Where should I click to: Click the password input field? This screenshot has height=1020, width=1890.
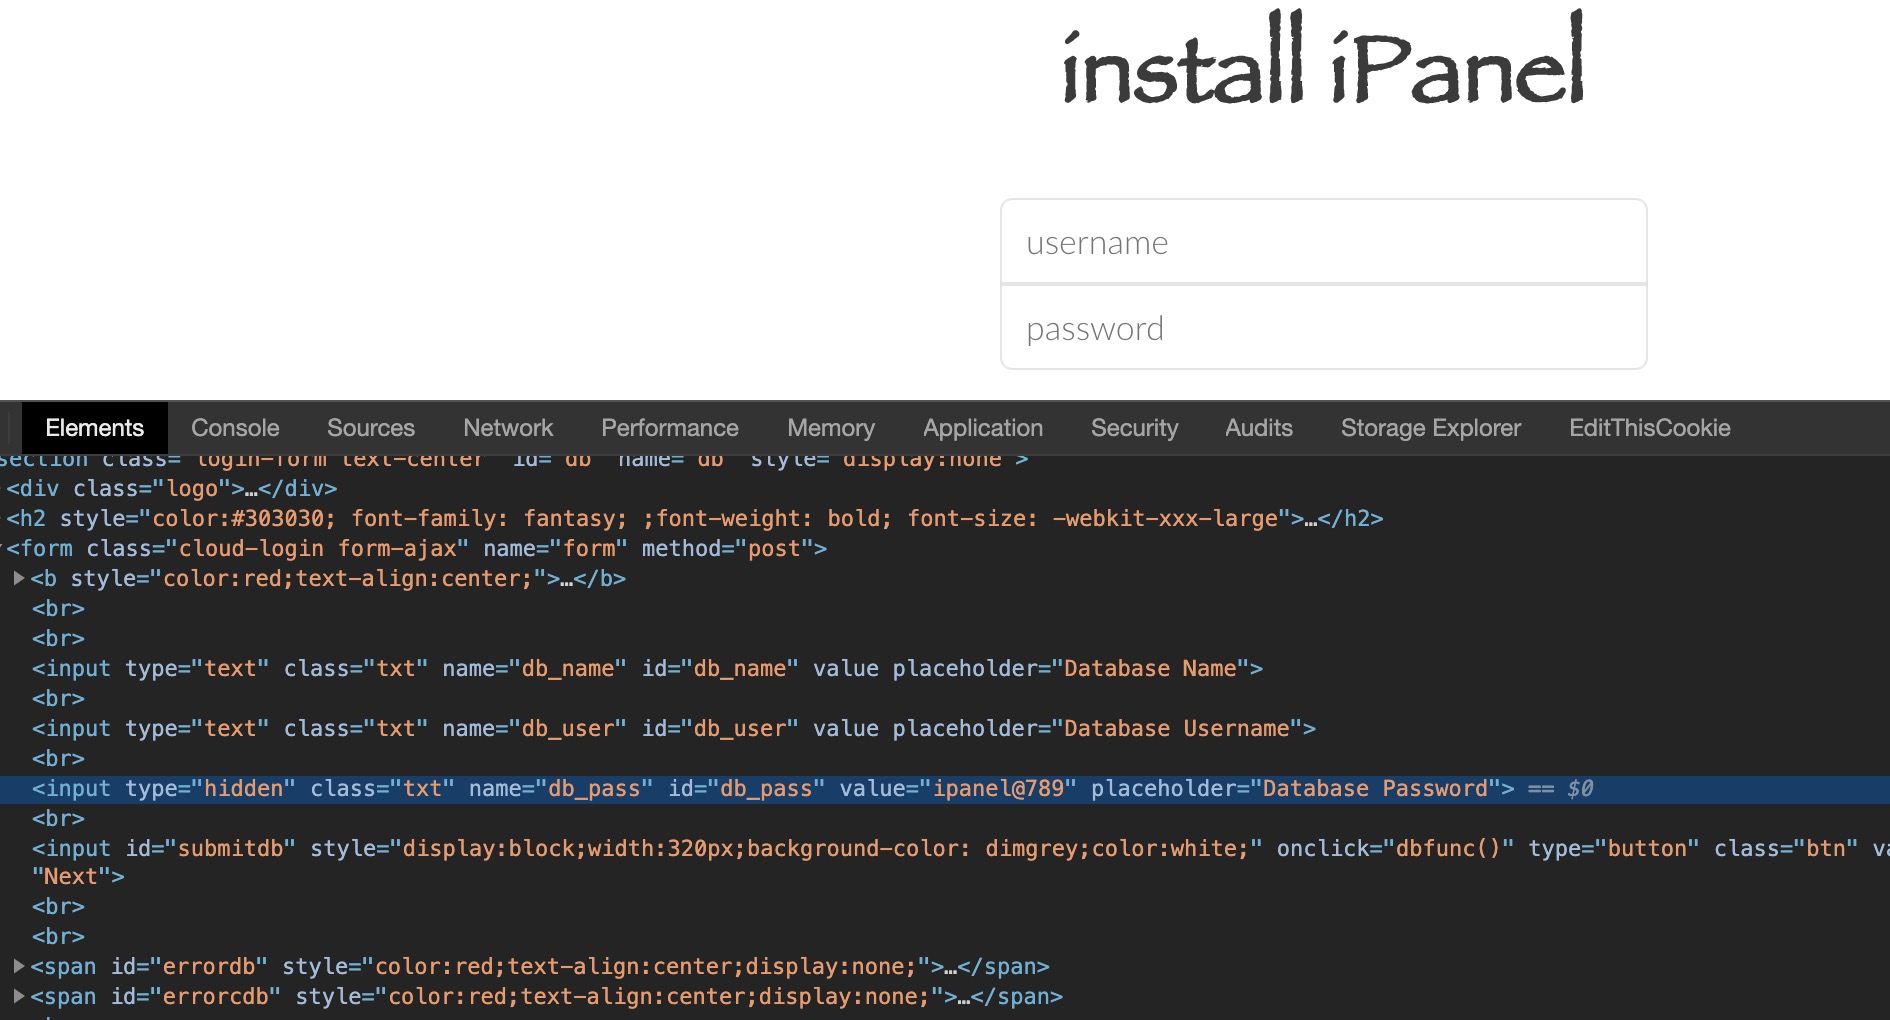click(1323, 328)
